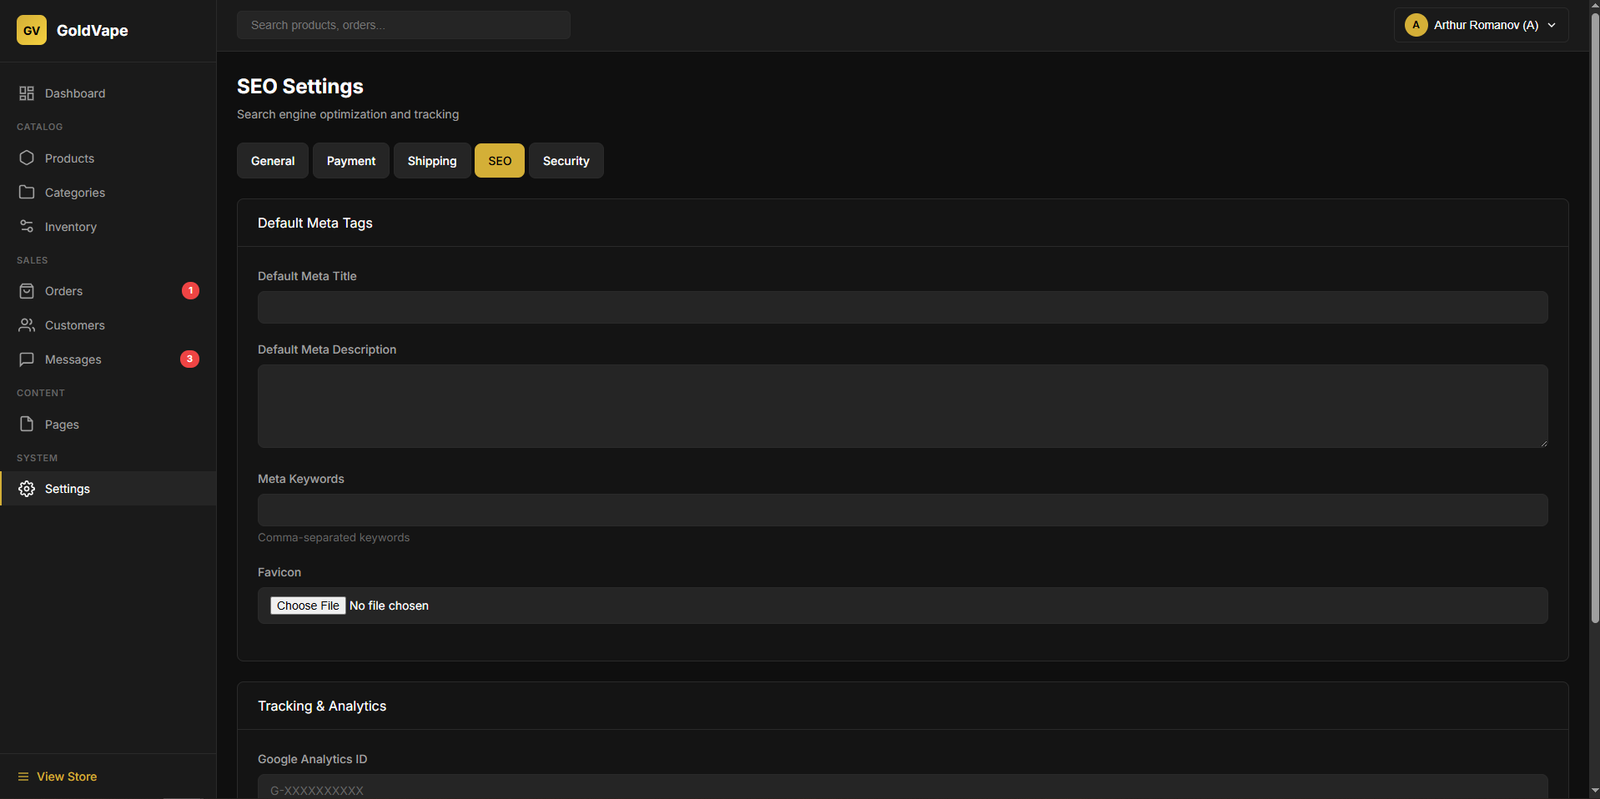Open Customers via the people icon
The height and width of the screenshot is (799, 1600).
27,325
